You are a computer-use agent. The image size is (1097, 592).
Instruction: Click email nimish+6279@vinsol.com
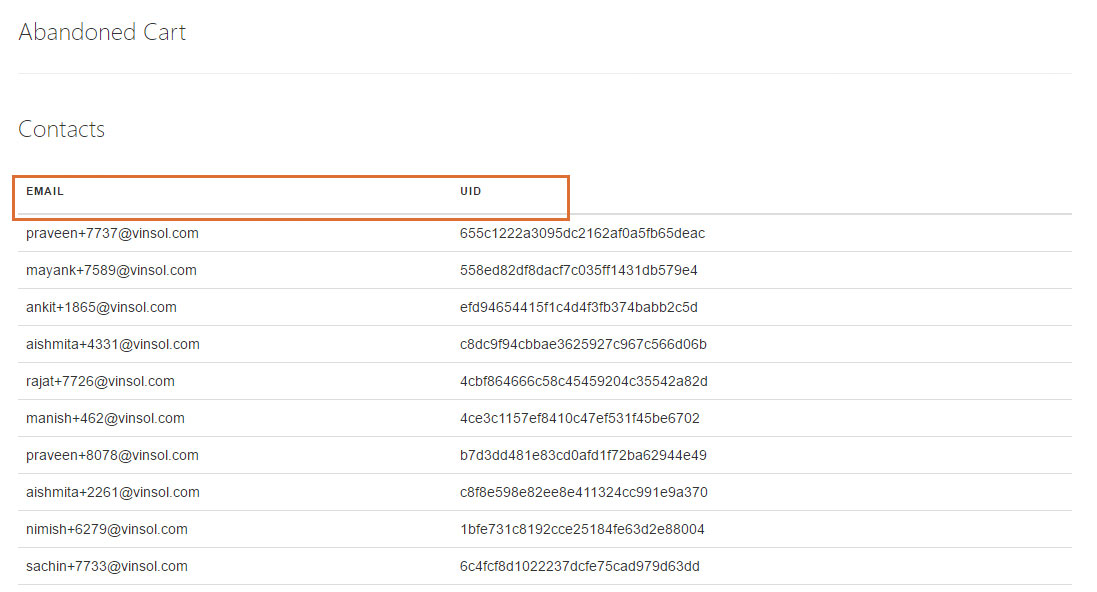(106, 530)
